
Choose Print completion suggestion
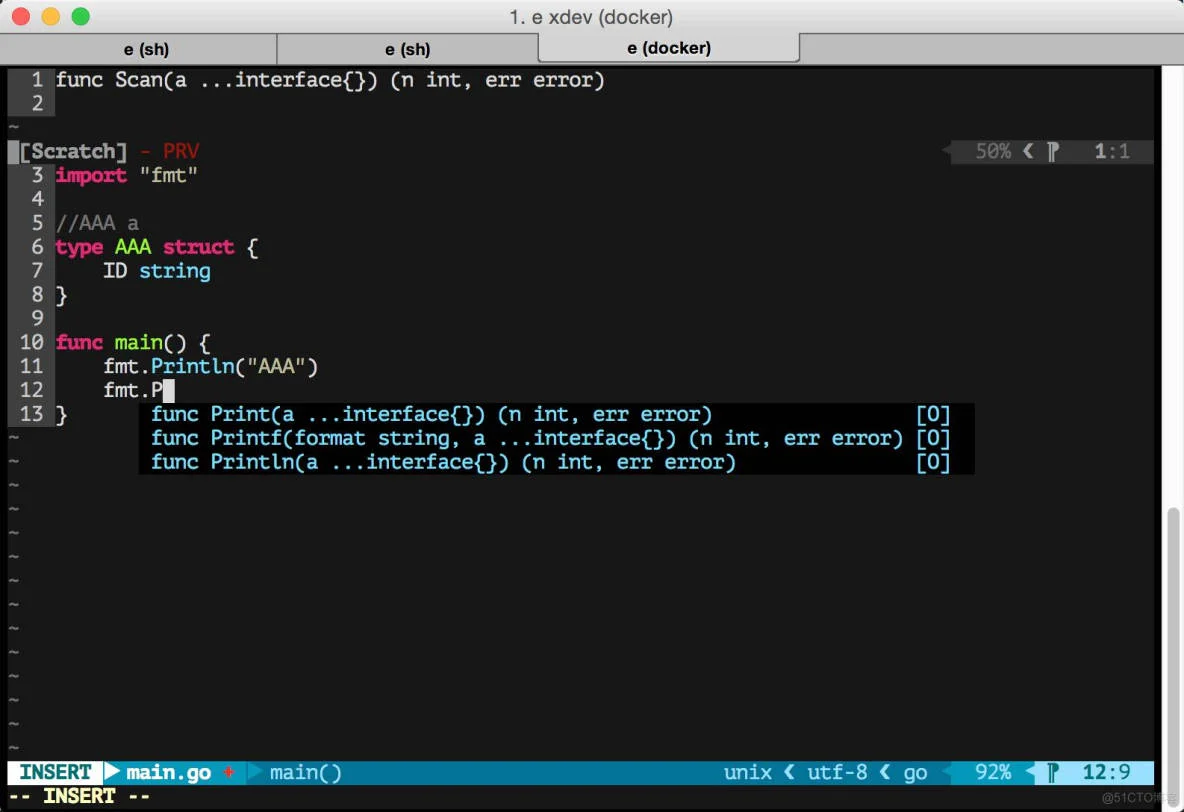(x=557, y=415)
